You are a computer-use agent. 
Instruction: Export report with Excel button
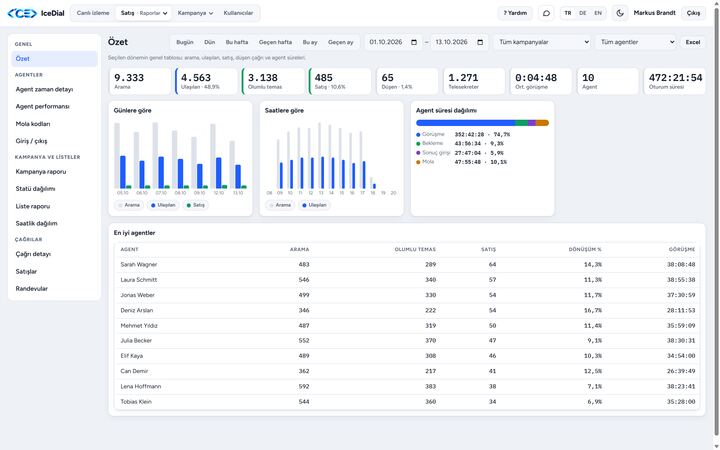693,42
